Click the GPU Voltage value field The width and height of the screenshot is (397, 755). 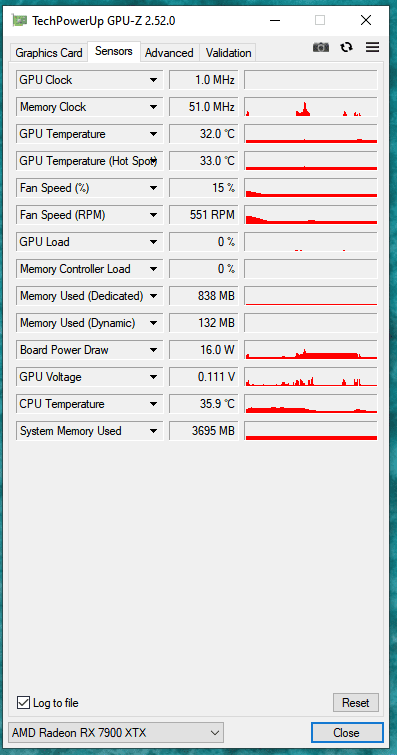[x=204, y=377]
